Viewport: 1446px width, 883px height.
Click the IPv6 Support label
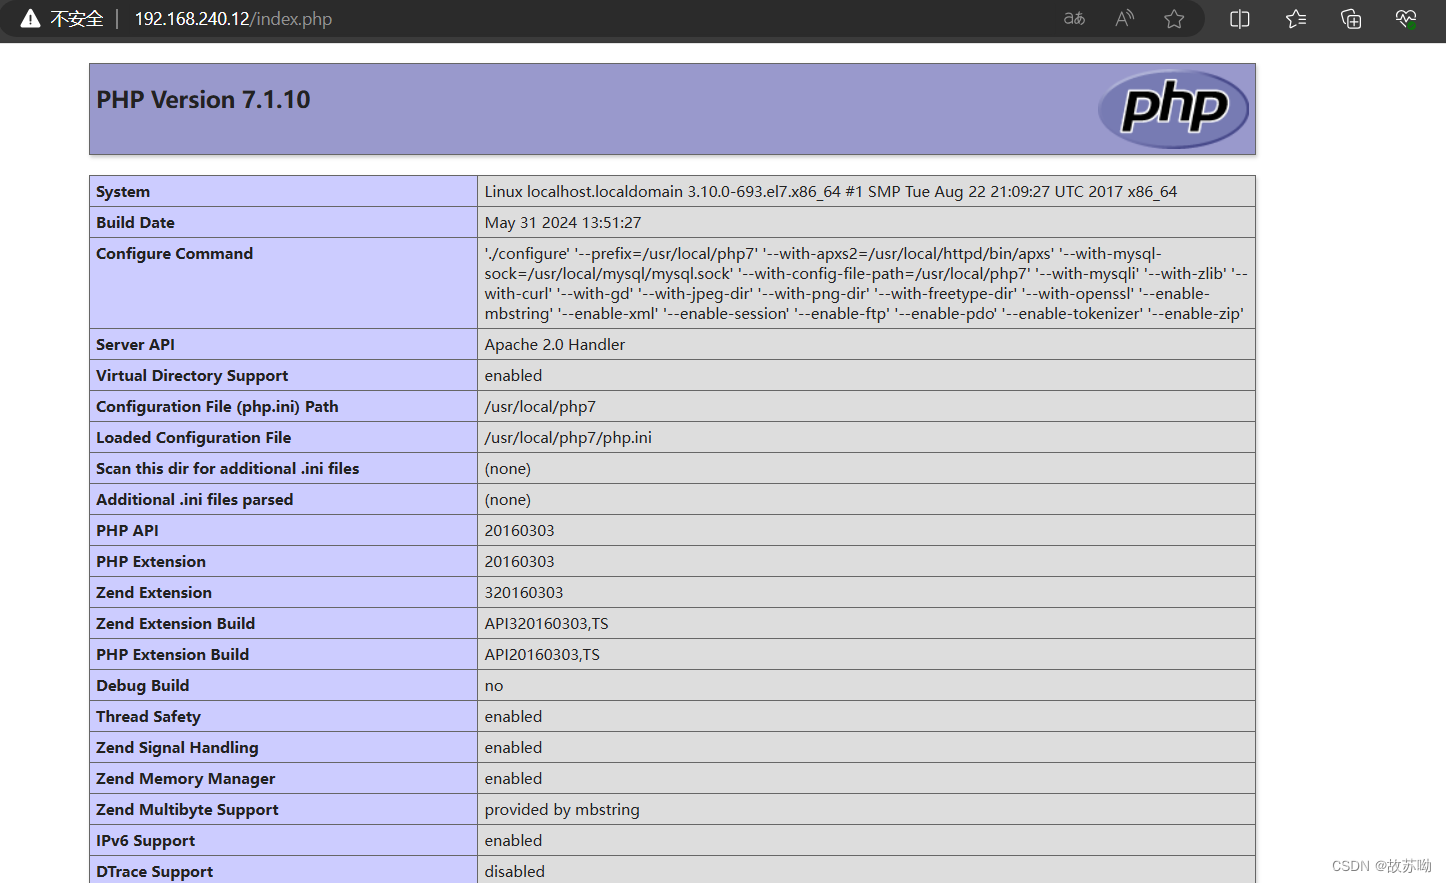[x=145, y=841]
